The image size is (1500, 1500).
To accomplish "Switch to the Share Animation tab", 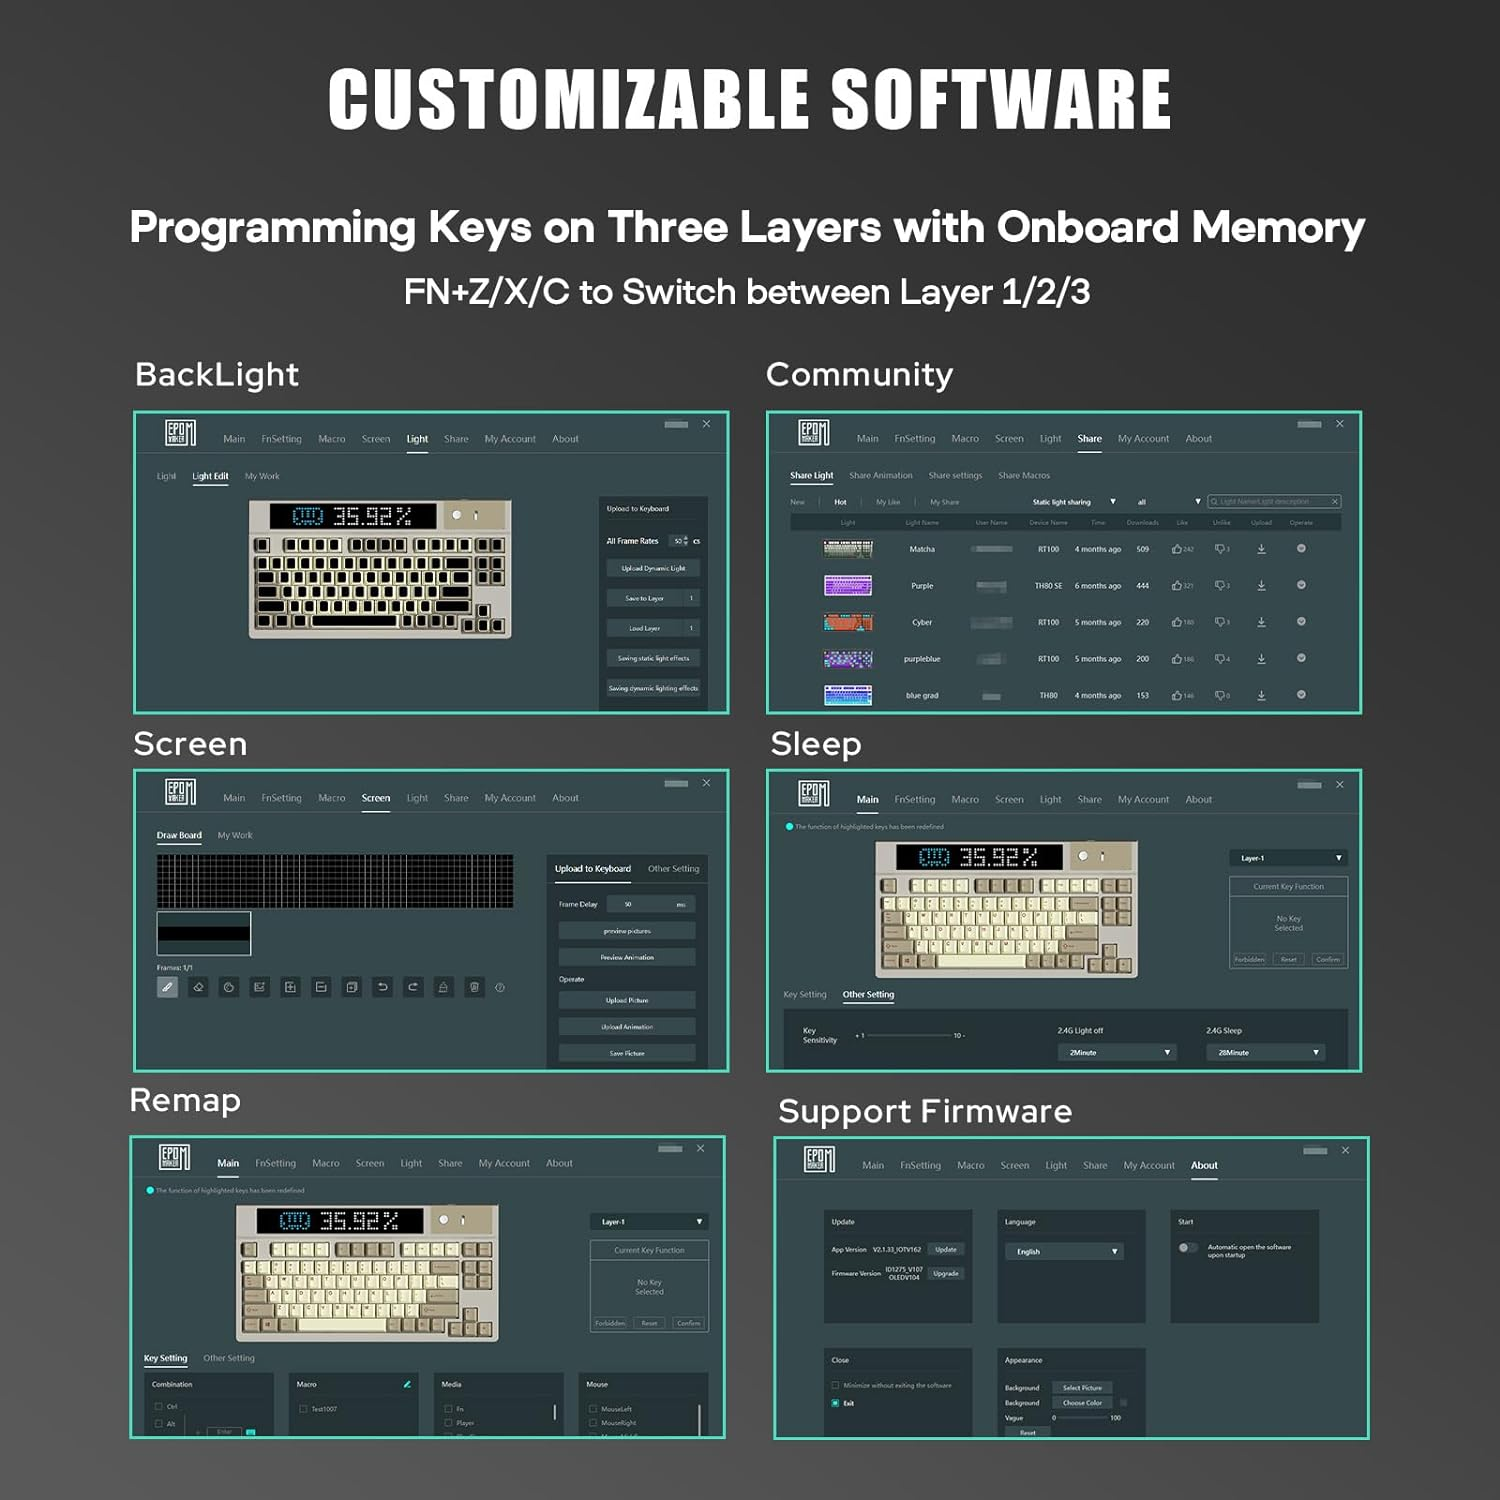I will tap(880, 476).
